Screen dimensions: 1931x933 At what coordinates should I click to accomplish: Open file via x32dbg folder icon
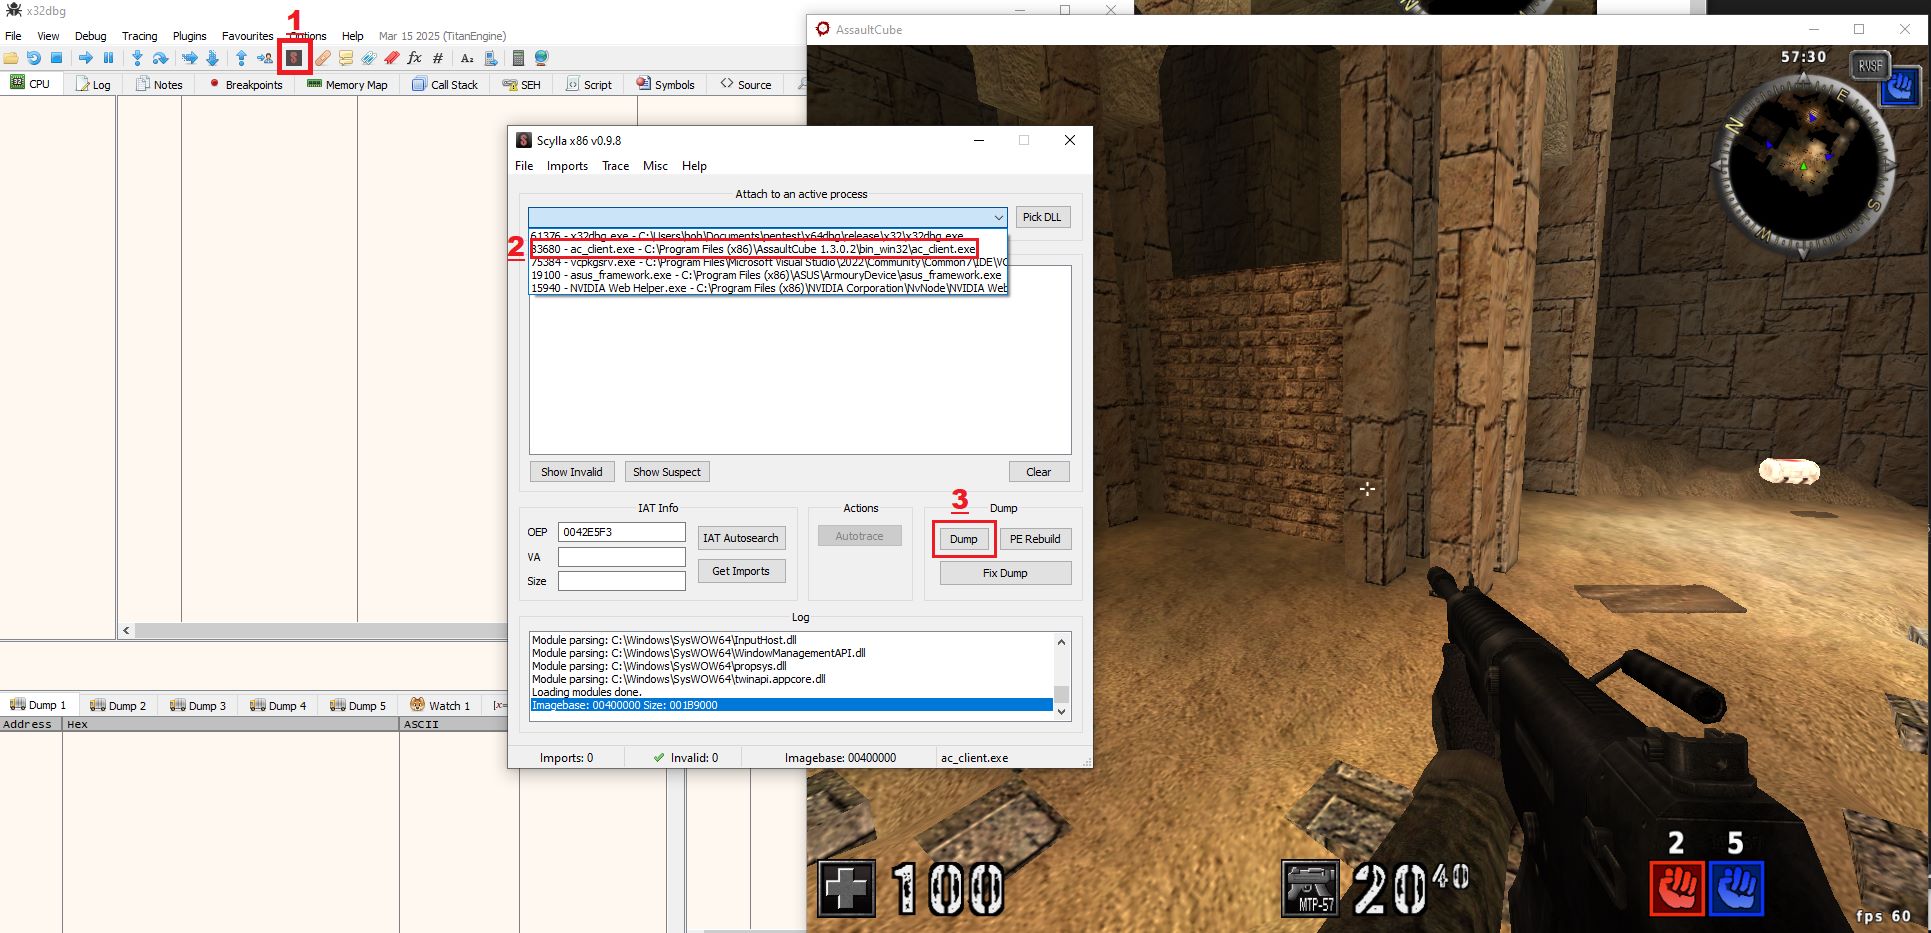(11, 58)
